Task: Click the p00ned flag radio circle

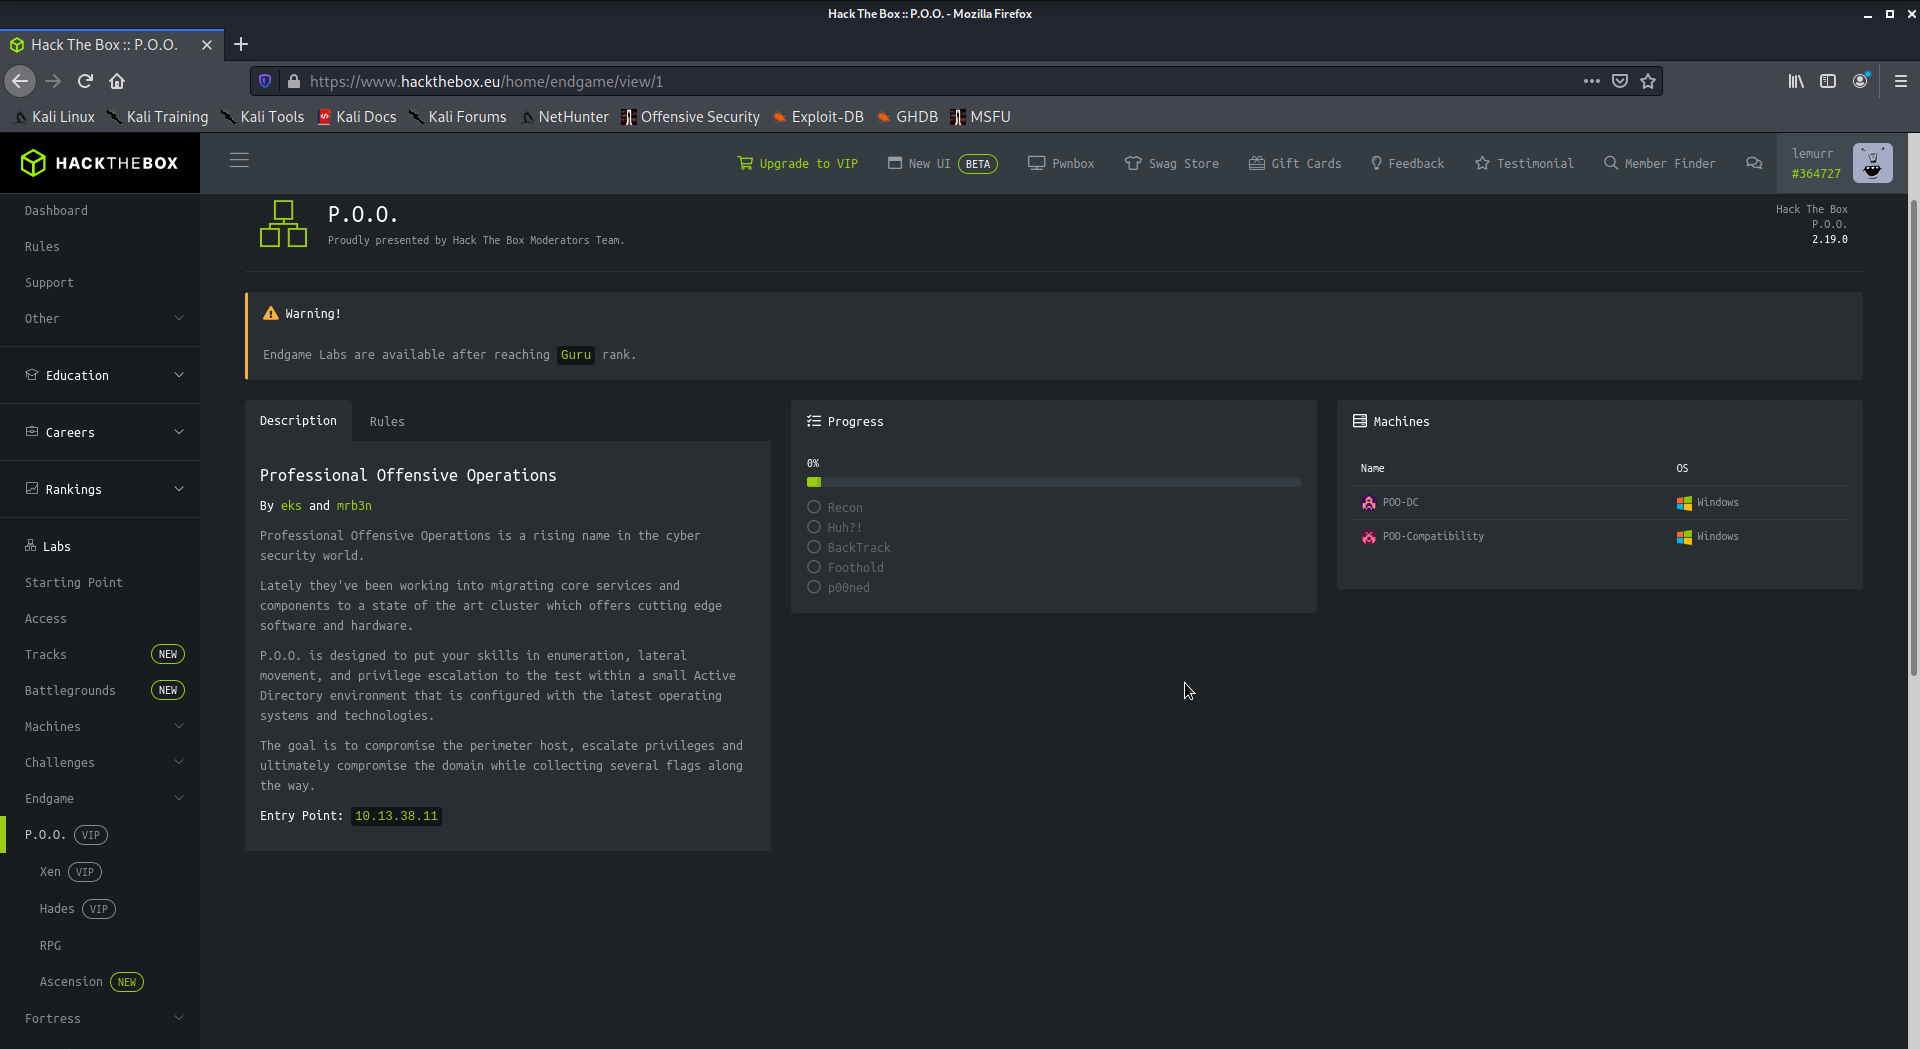Action: click(814, 587)
